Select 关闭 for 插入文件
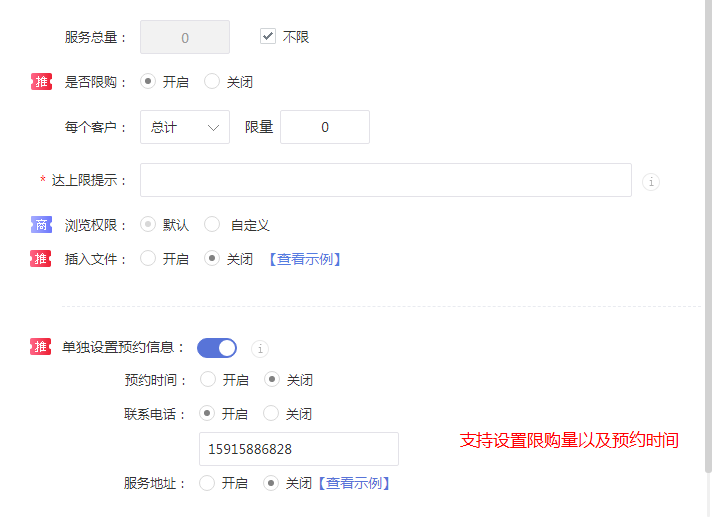 point(212,258)
